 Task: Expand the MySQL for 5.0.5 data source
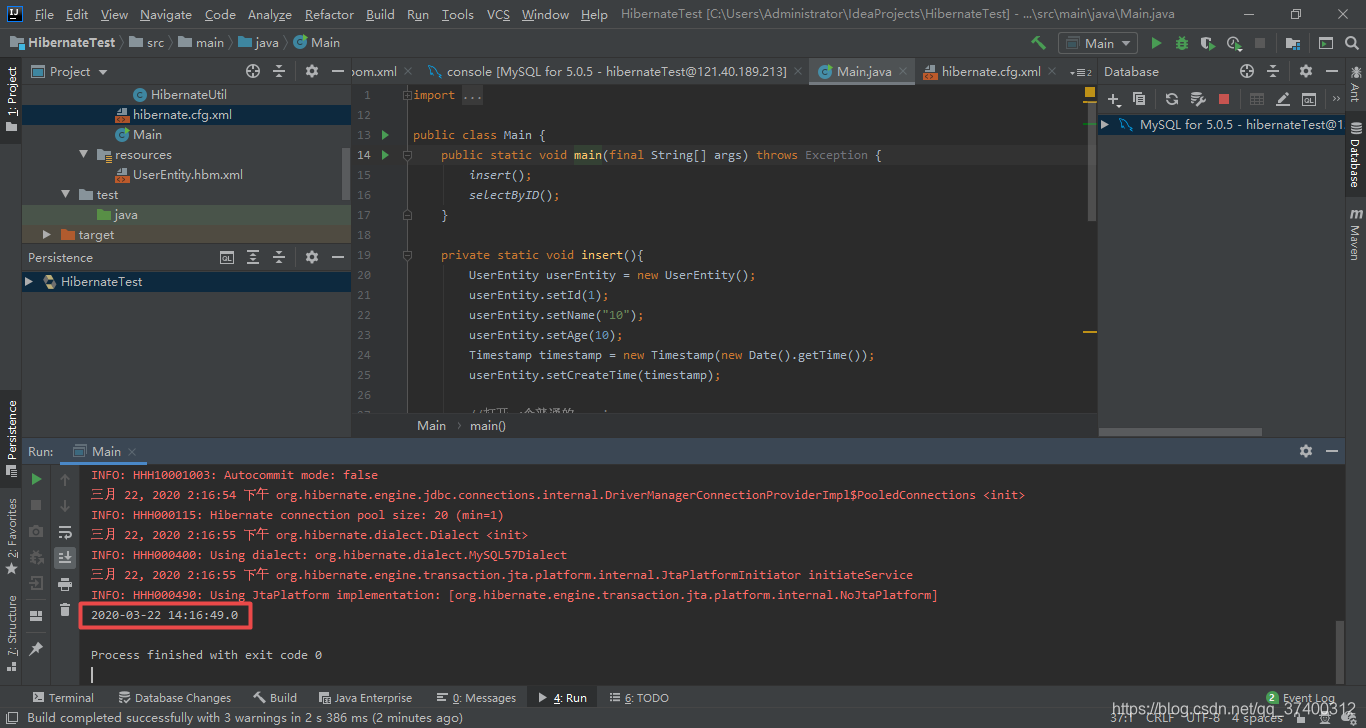1105,125
